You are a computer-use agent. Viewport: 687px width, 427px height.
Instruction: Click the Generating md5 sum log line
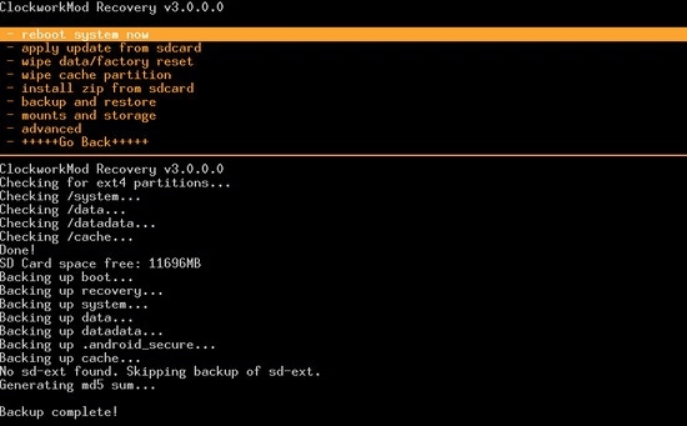click(78, 385)
